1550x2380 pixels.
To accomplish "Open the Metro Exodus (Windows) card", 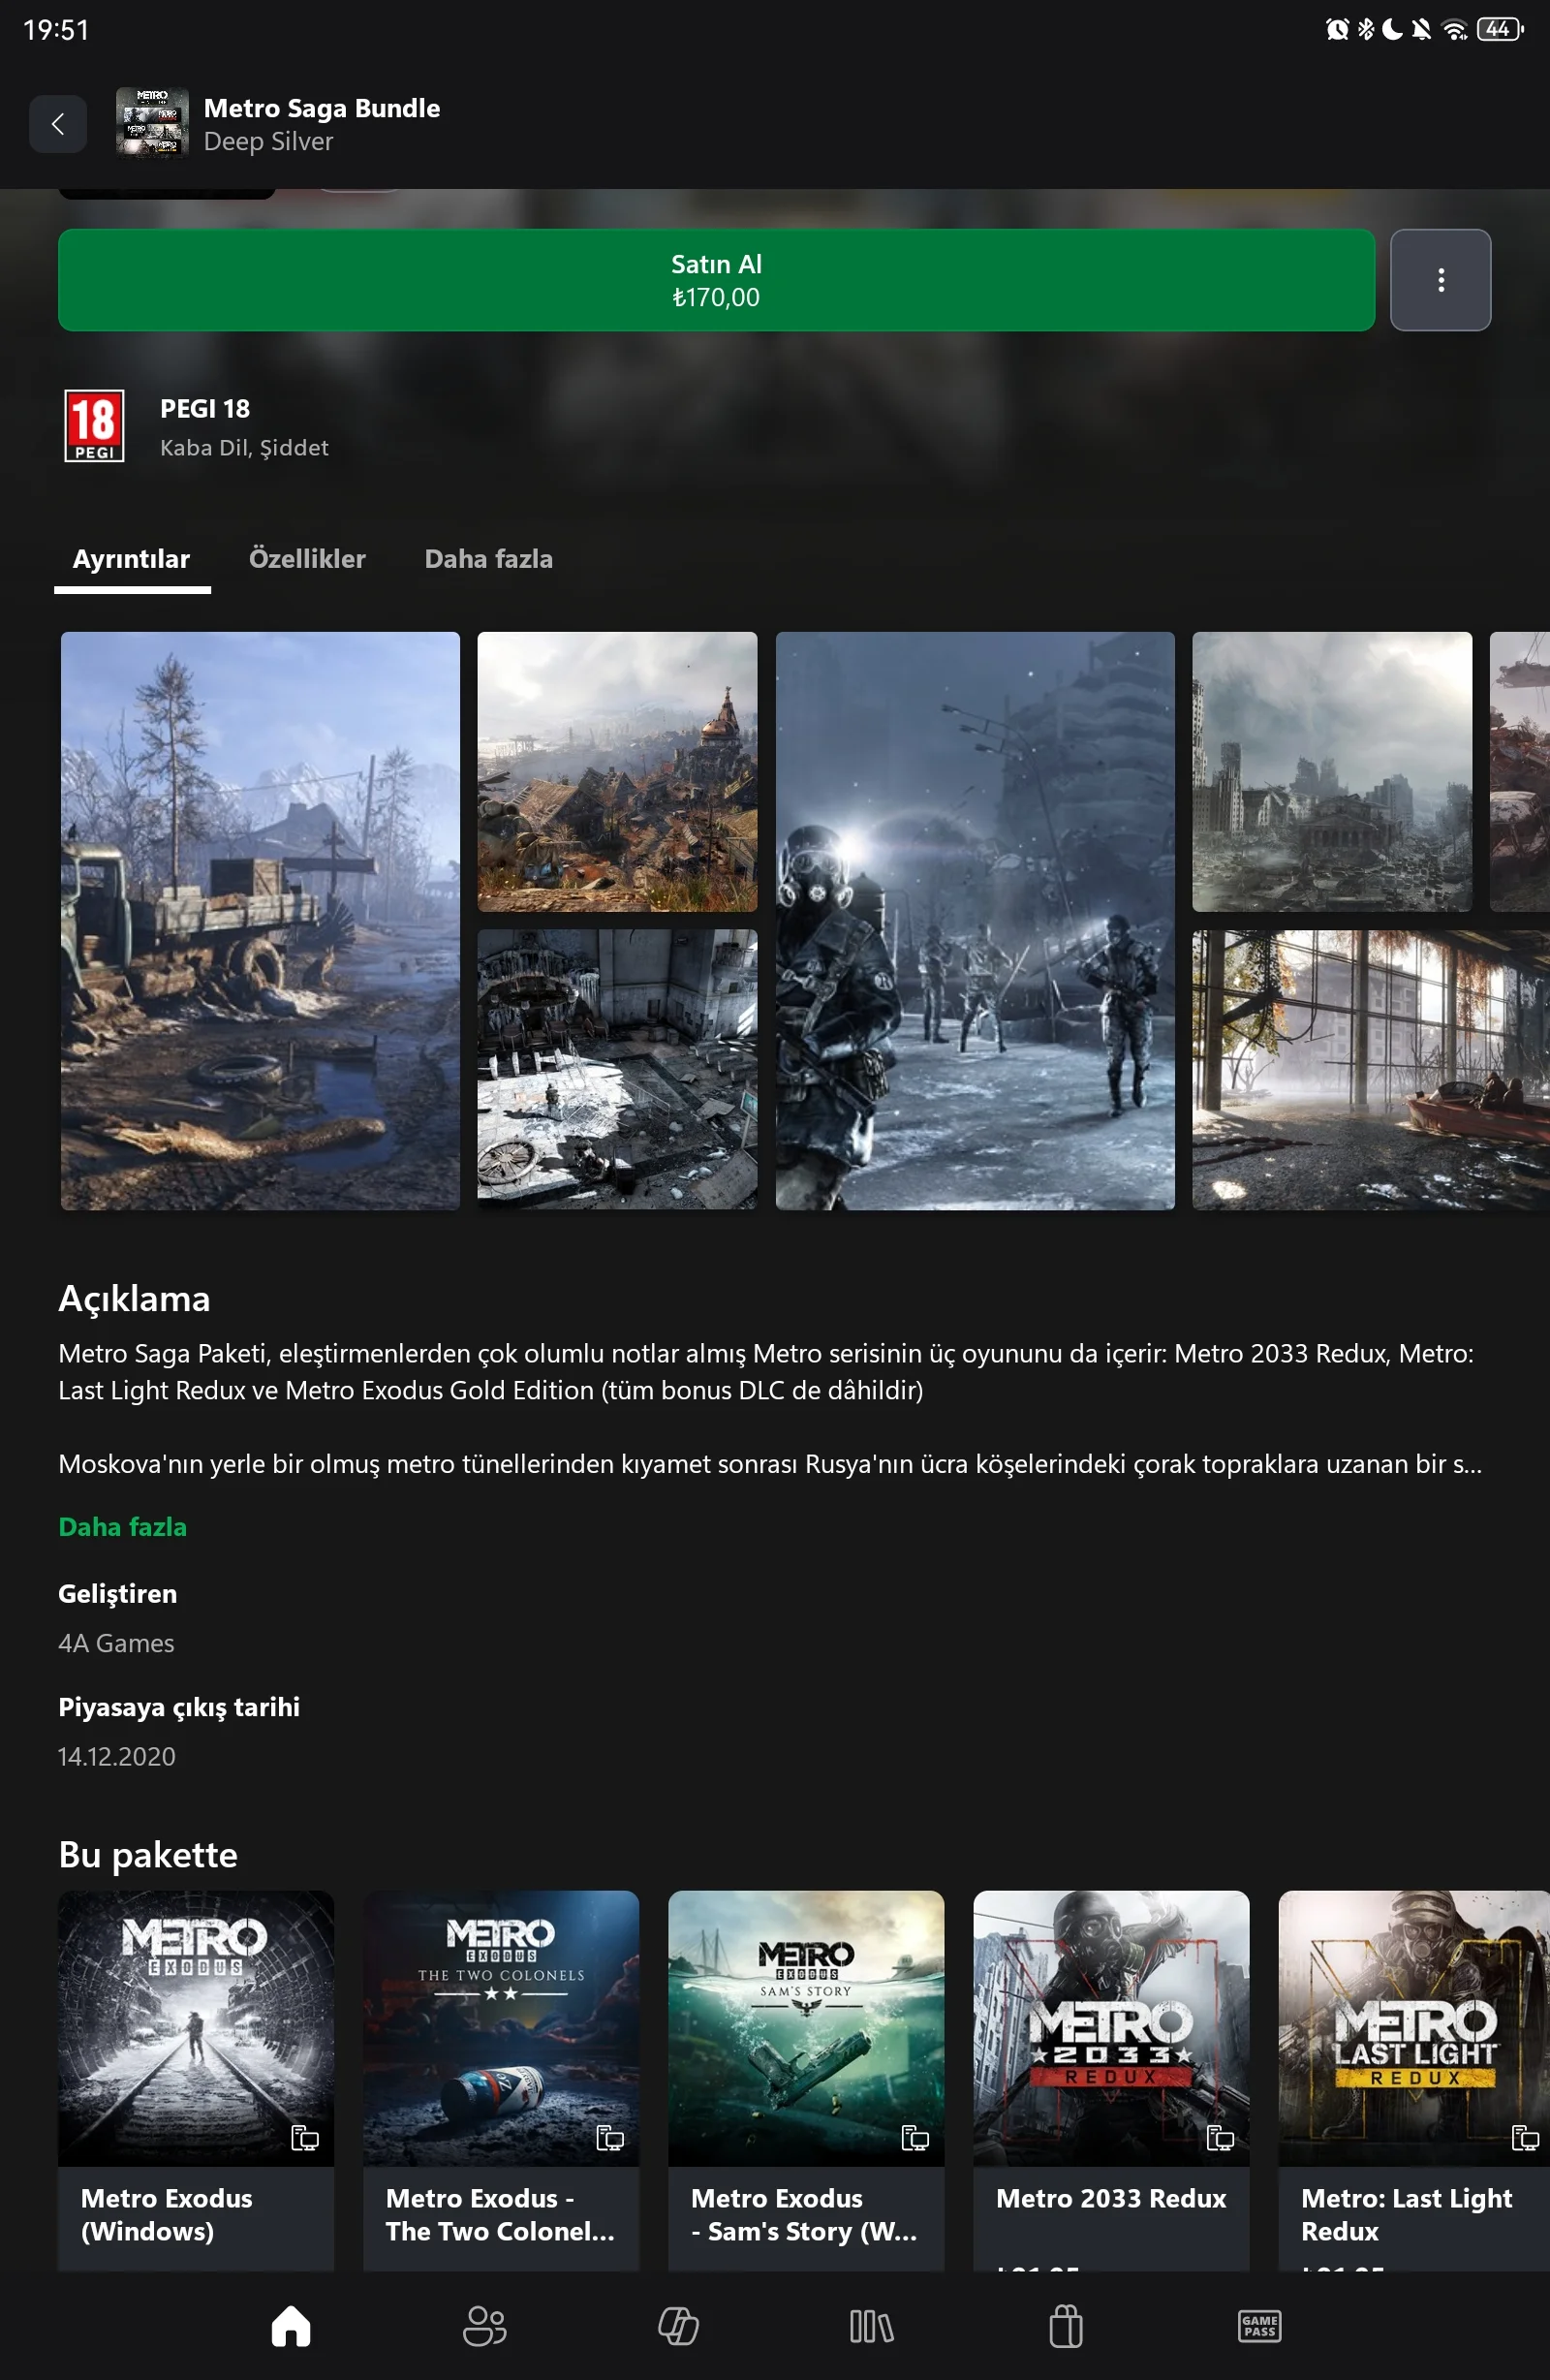I will 196,2080.
